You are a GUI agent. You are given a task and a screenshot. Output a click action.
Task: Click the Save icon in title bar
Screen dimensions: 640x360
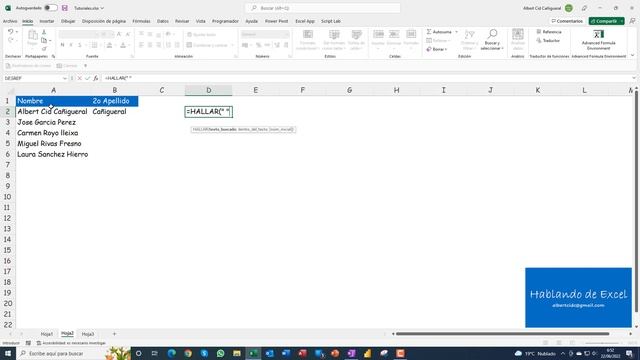tap(64, 8)
